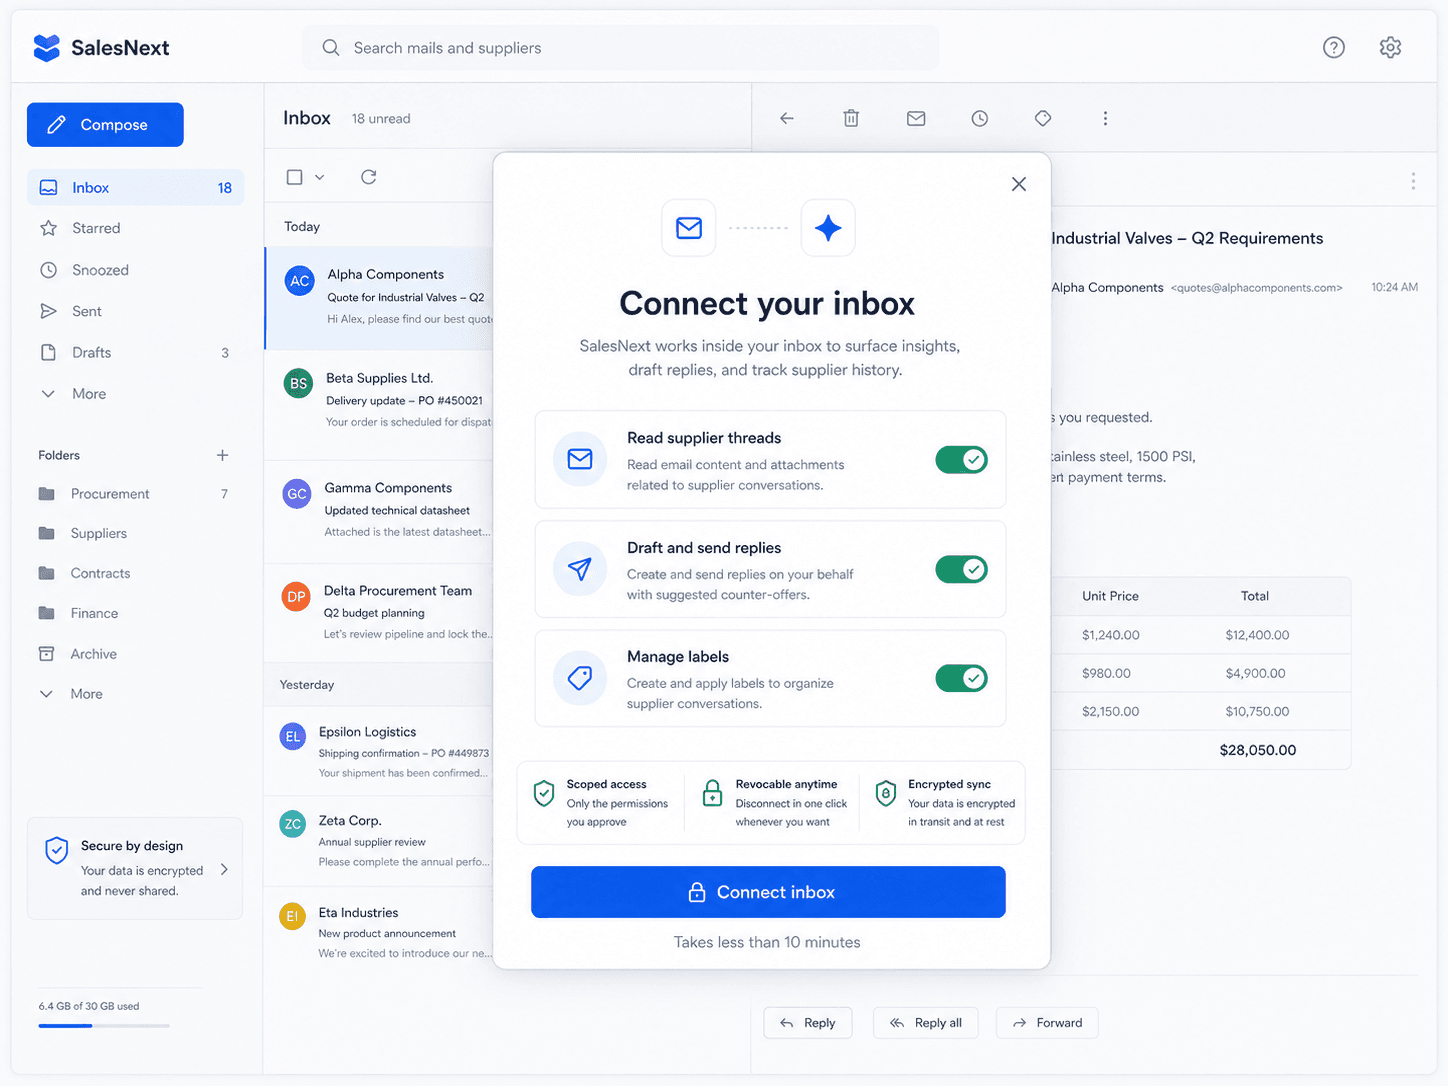
Task: Open the Starred mail view
Action: [135, 228]
